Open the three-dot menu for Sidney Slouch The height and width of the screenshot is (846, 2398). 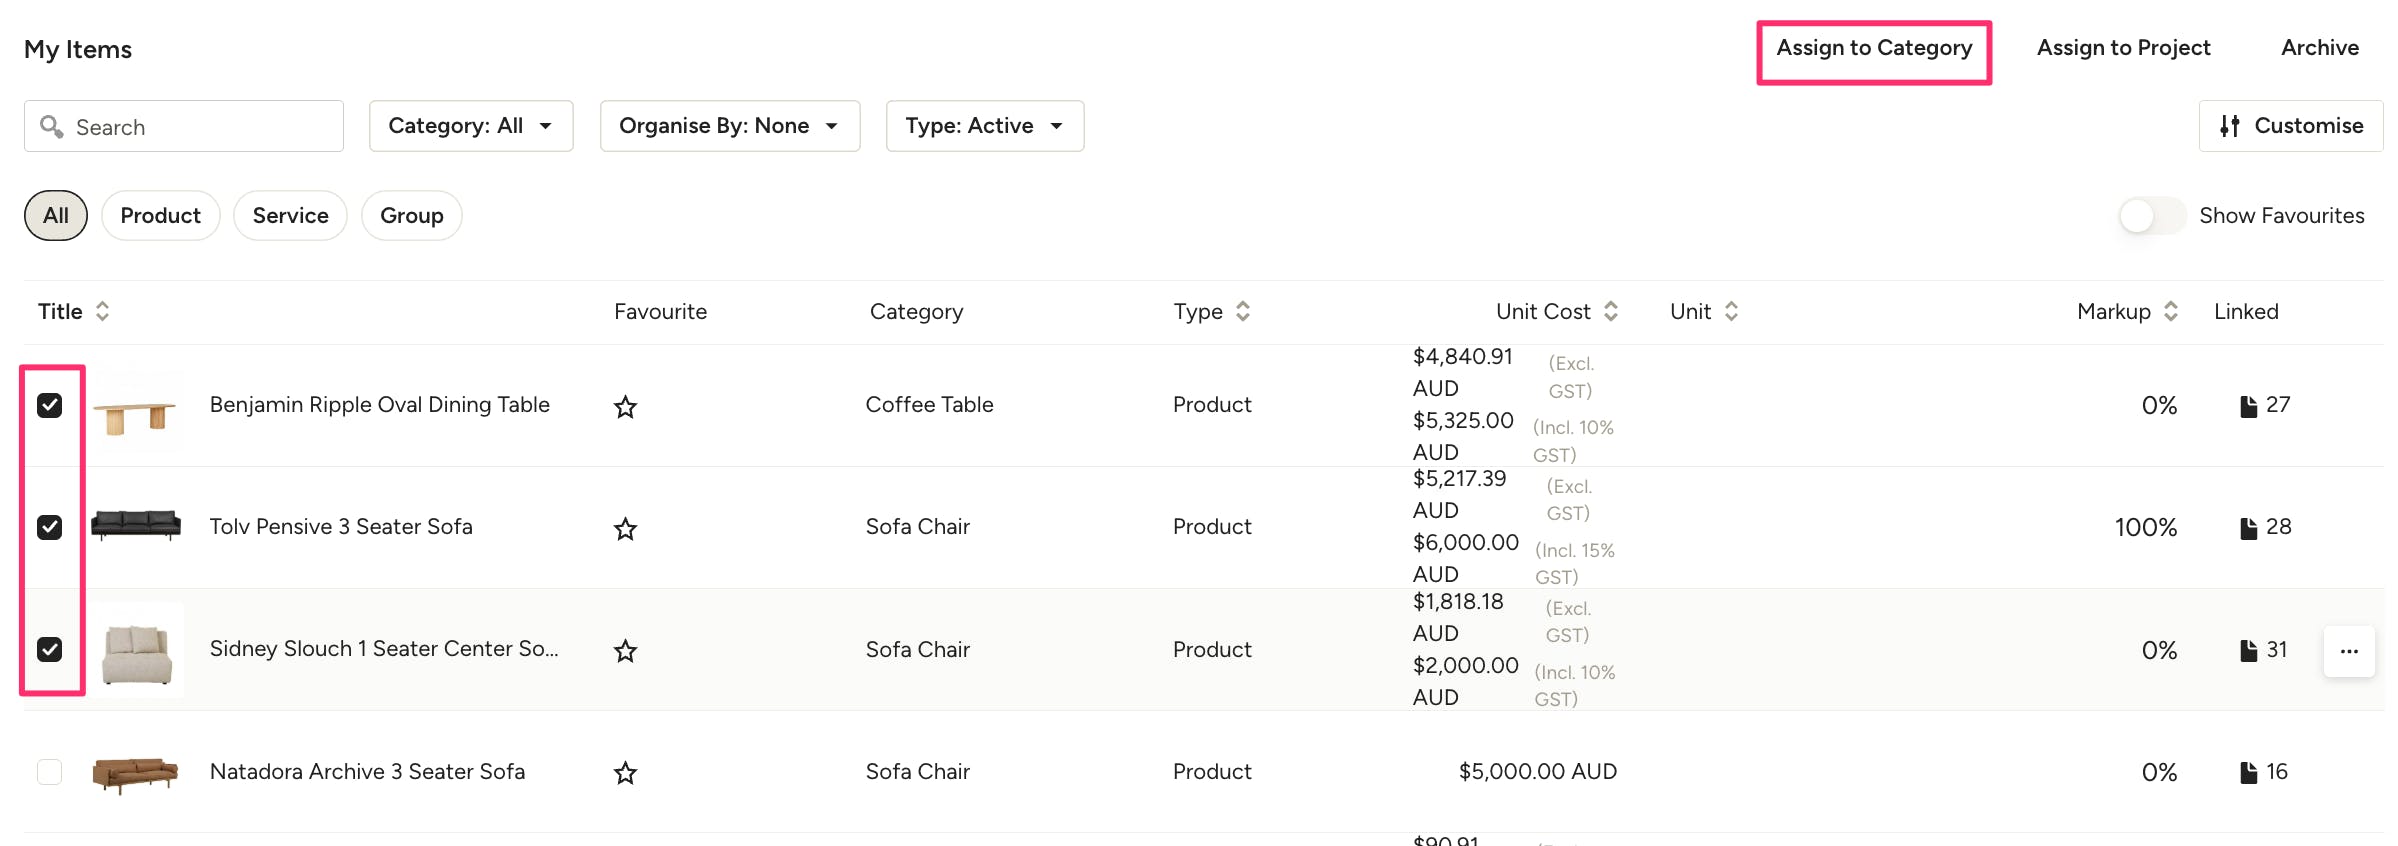(2348, 651)
